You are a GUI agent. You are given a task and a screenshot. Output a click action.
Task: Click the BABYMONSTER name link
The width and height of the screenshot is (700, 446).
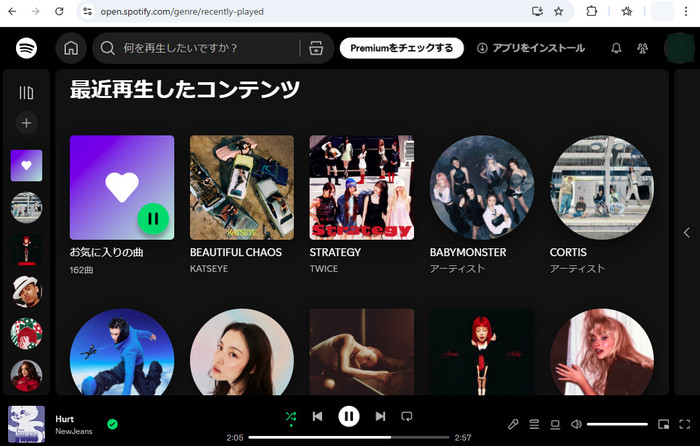point(468,252)
